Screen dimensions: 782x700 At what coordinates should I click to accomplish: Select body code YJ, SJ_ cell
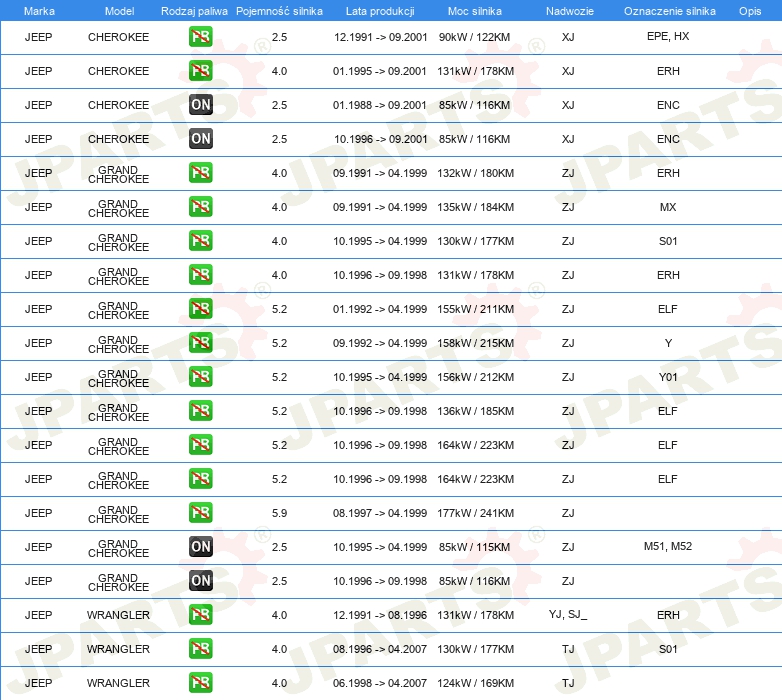click(568, 614)
